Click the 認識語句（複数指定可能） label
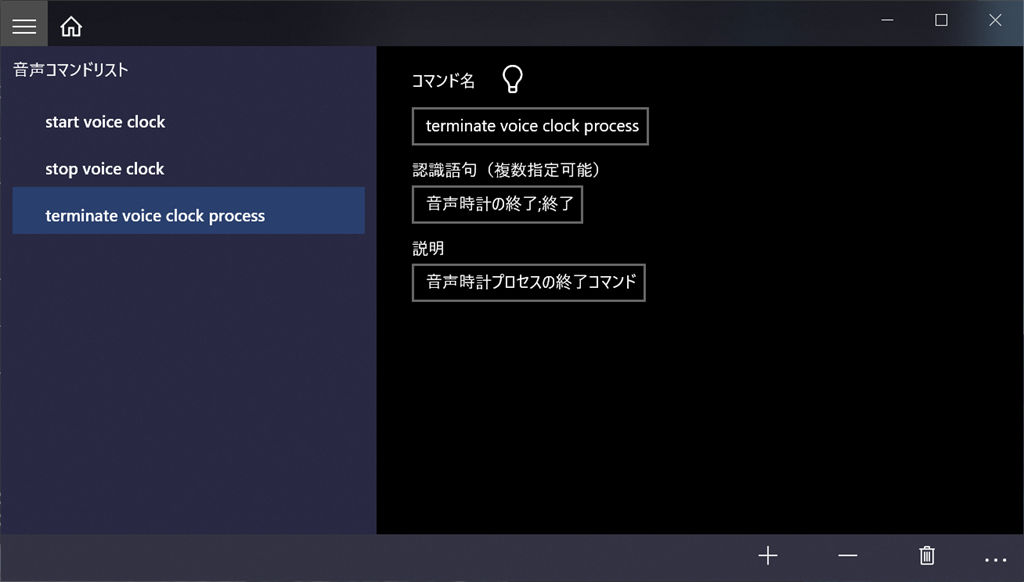The width and height of the screenshot is (1024, 582). pos(506,170)
